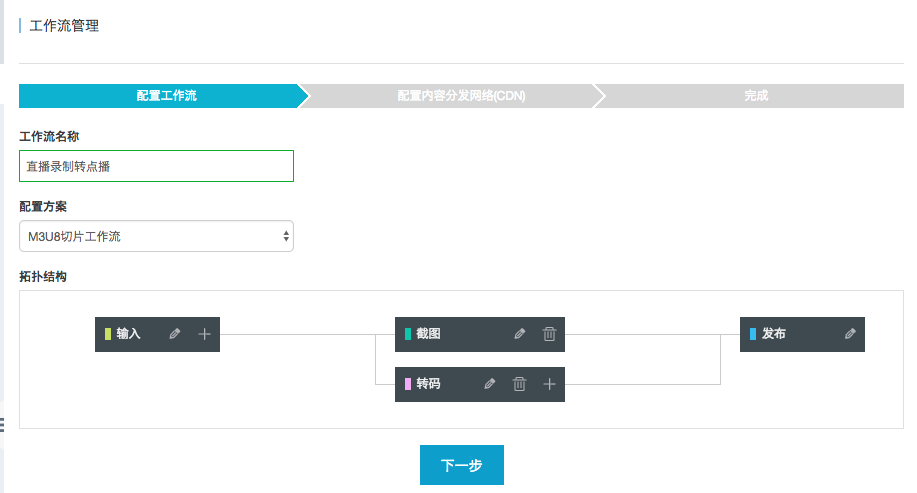Delete the 截图 node via trash icon
The image size is (917, 493).
click(549, 334)
